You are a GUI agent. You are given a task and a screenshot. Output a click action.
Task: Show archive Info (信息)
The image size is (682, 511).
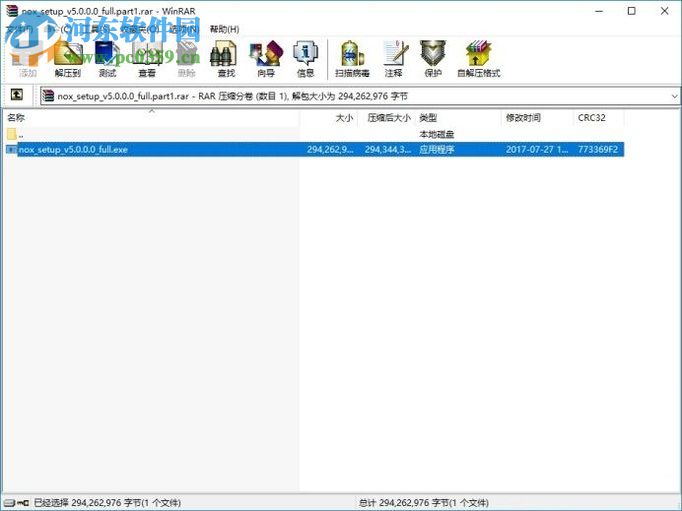coord(305,59)
